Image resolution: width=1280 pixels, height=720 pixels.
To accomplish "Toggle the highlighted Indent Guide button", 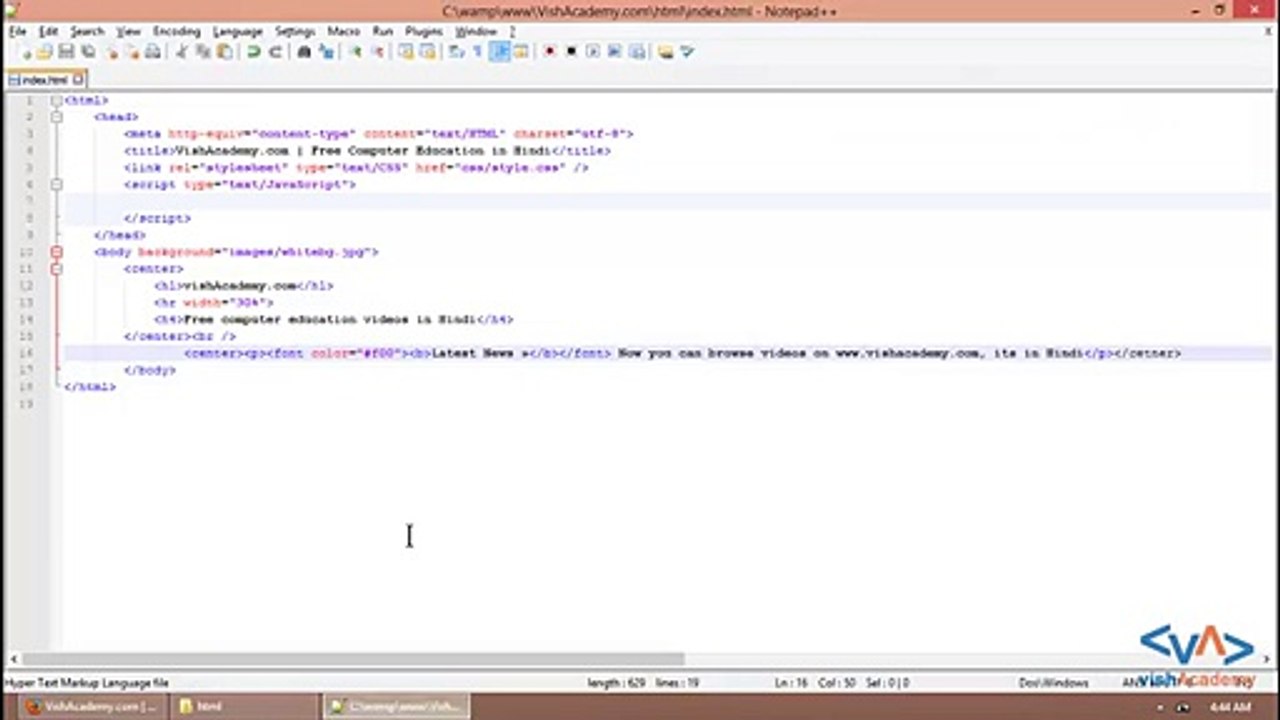I will (500, 51).
